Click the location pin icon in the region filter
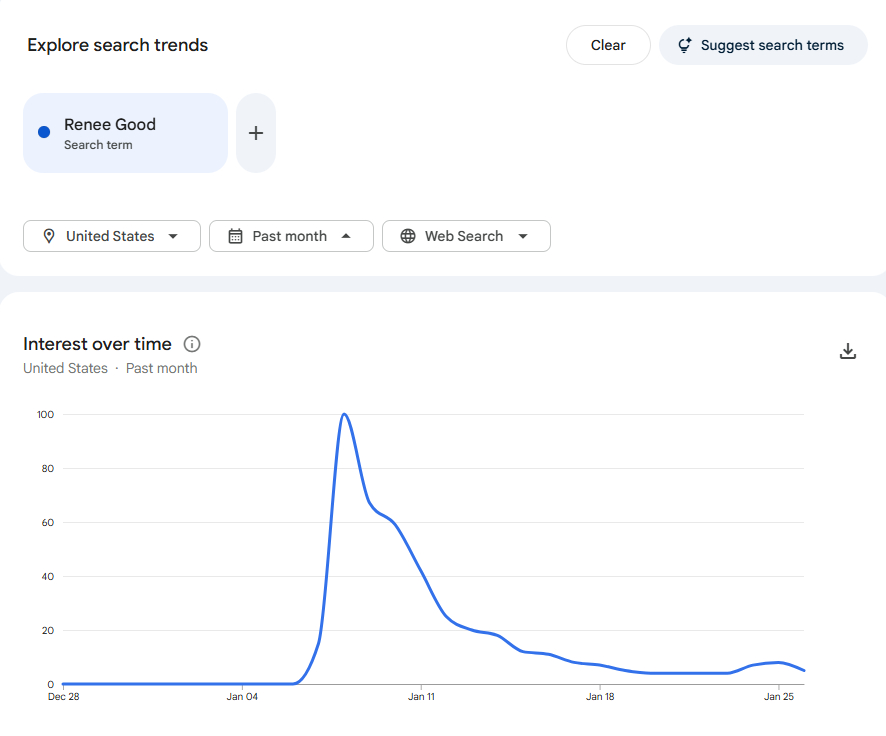Image resolution: width=886 pixels, height=736 pixels. [x=49, y=236]
